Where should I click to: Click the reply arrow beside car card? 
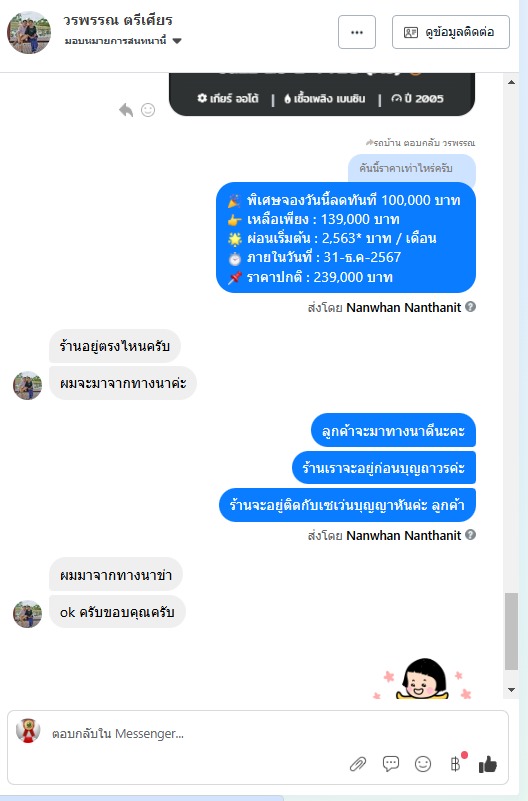[126, 110]
